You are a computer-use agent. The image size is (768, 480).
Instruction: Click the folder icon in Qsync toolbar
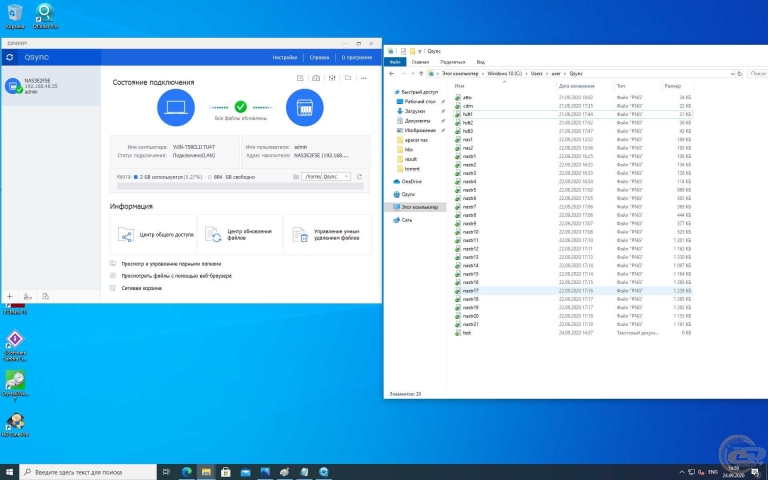pos(348,78)
